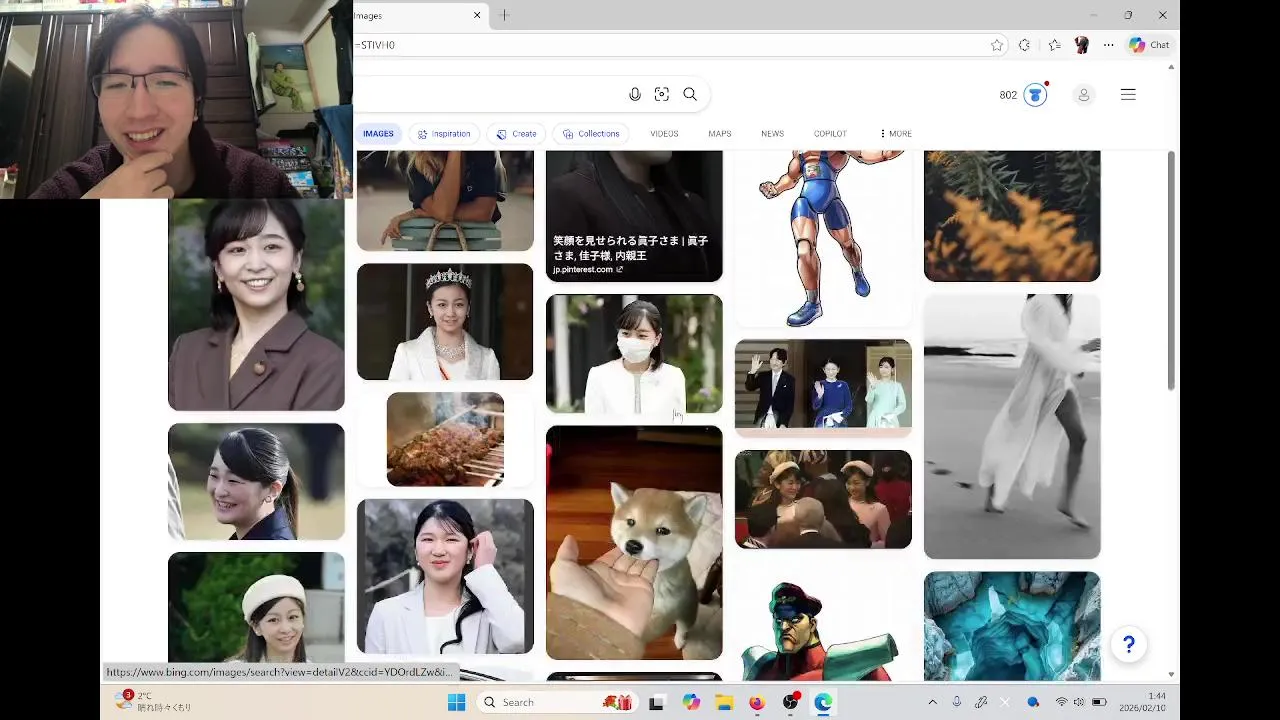Open Firefox from the taskbar

[757, 703]
